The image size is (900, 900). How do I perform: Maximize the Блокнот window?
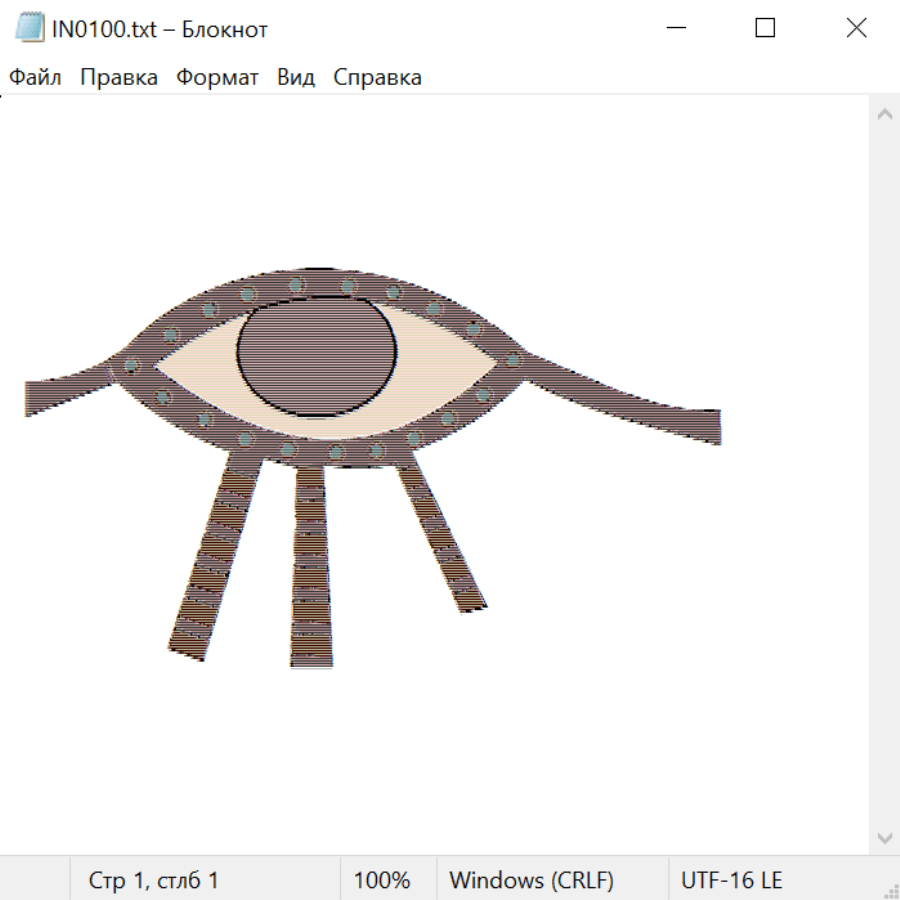pos(765,29)
